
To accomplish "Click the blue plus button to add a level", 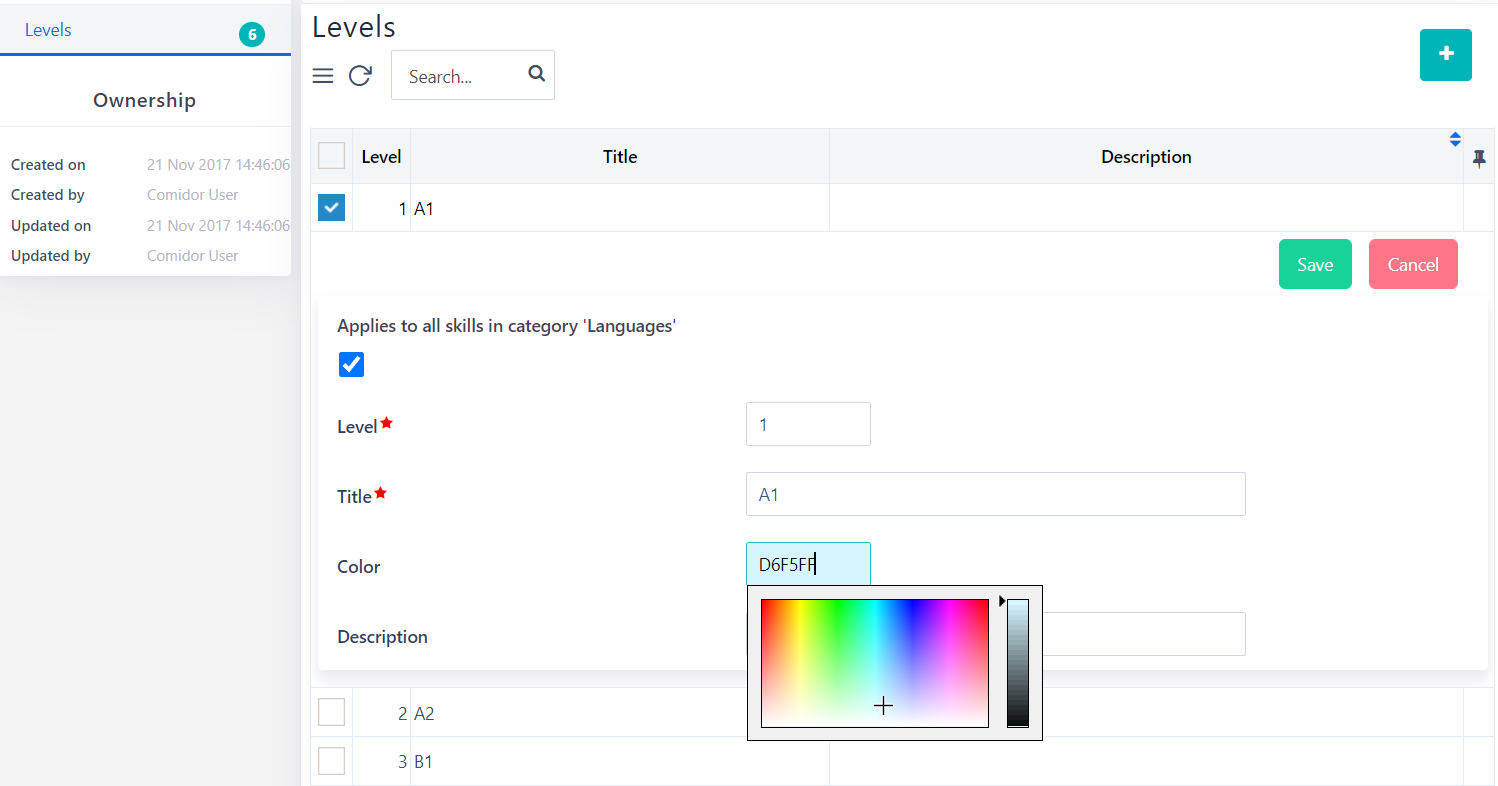I will [x=1445, y=55].
